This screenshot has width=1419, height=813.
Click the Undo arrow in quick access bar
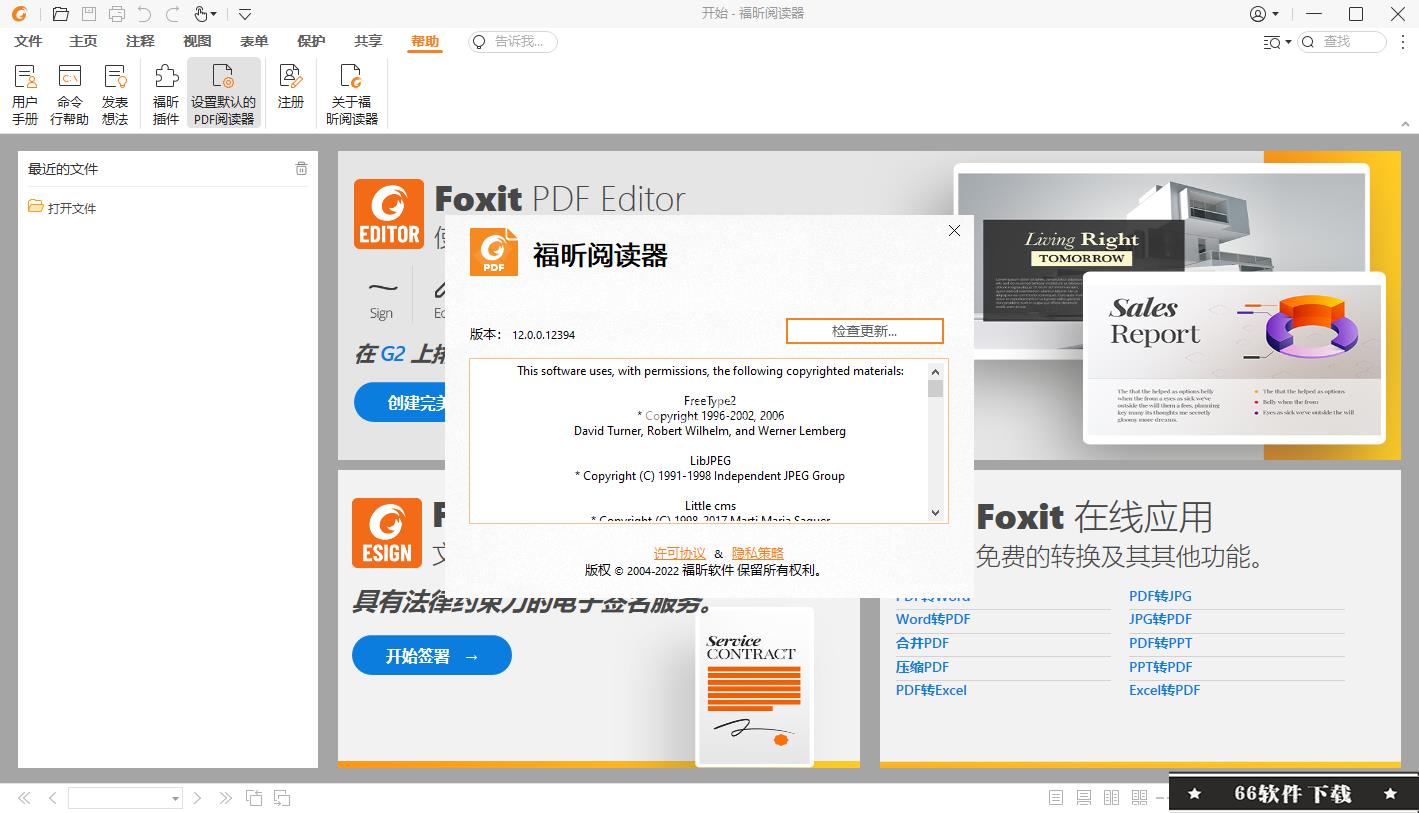(145, 14)
